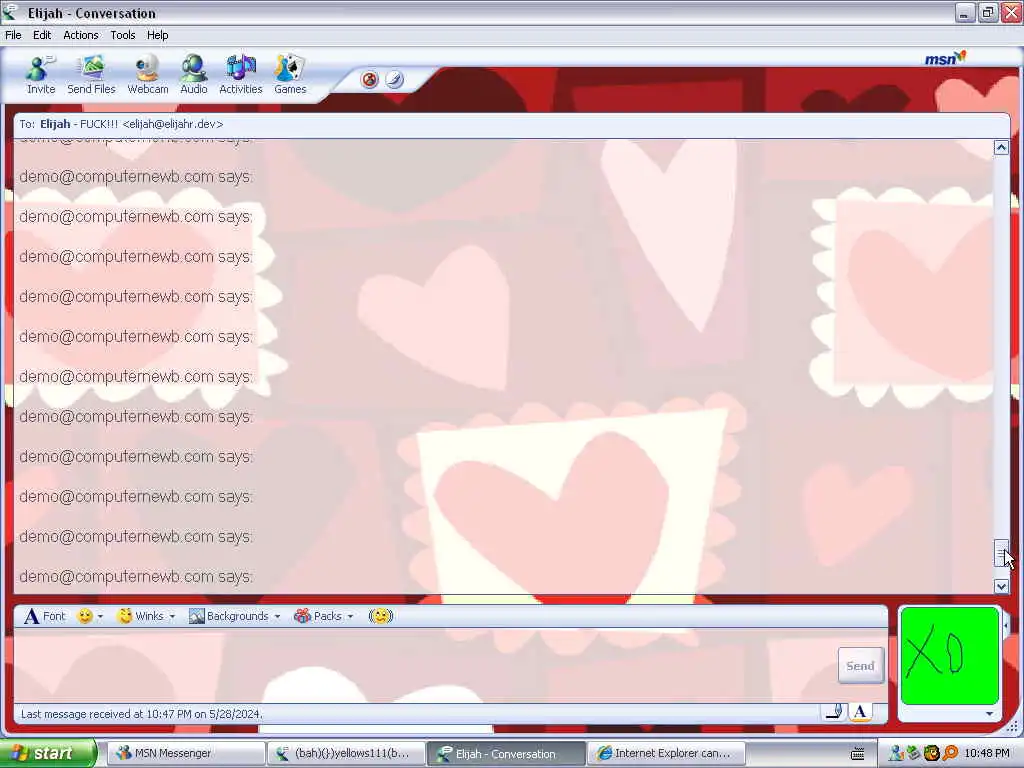Image resolution: width=1024 pixels, height=768 pixels.
Task: Click in the message input box
Action: 424,665
